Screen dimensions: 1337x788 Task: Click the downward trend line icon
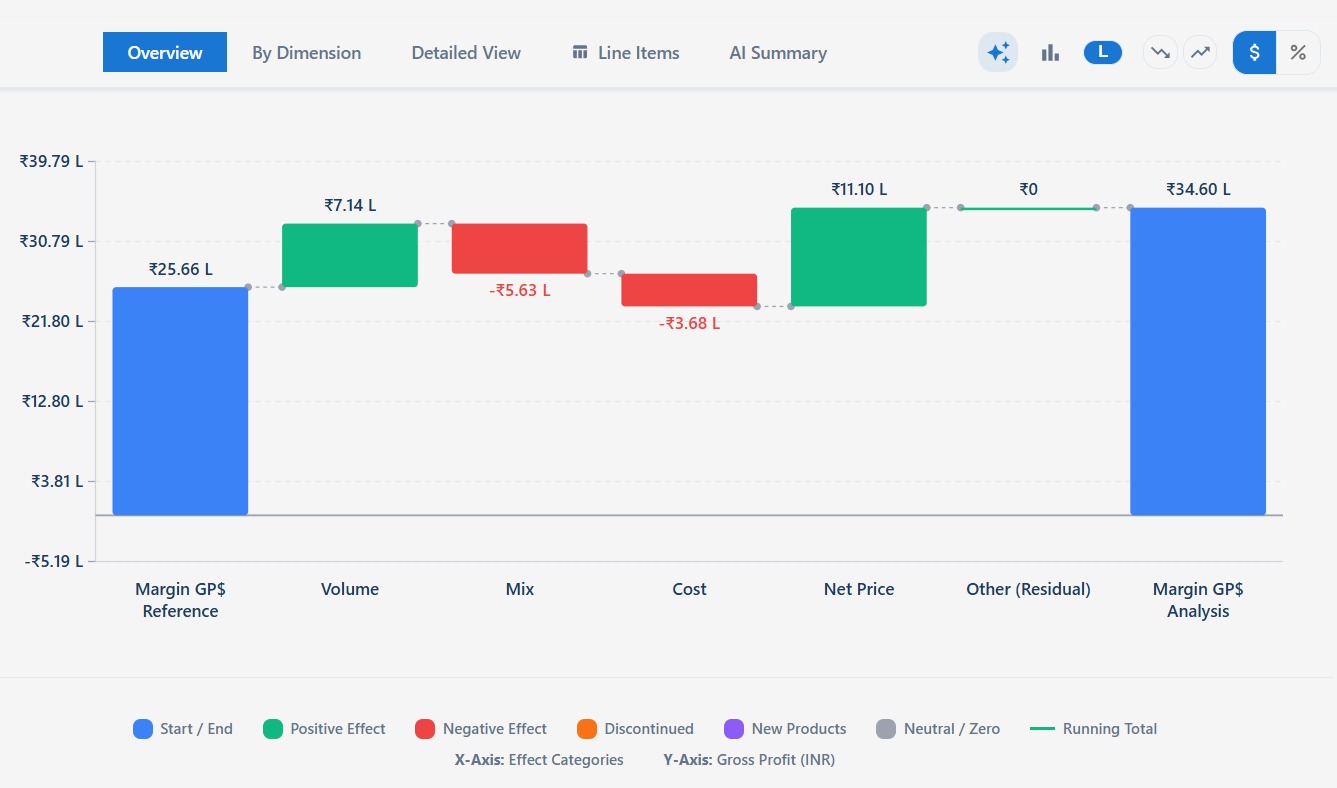[1159, 52]
